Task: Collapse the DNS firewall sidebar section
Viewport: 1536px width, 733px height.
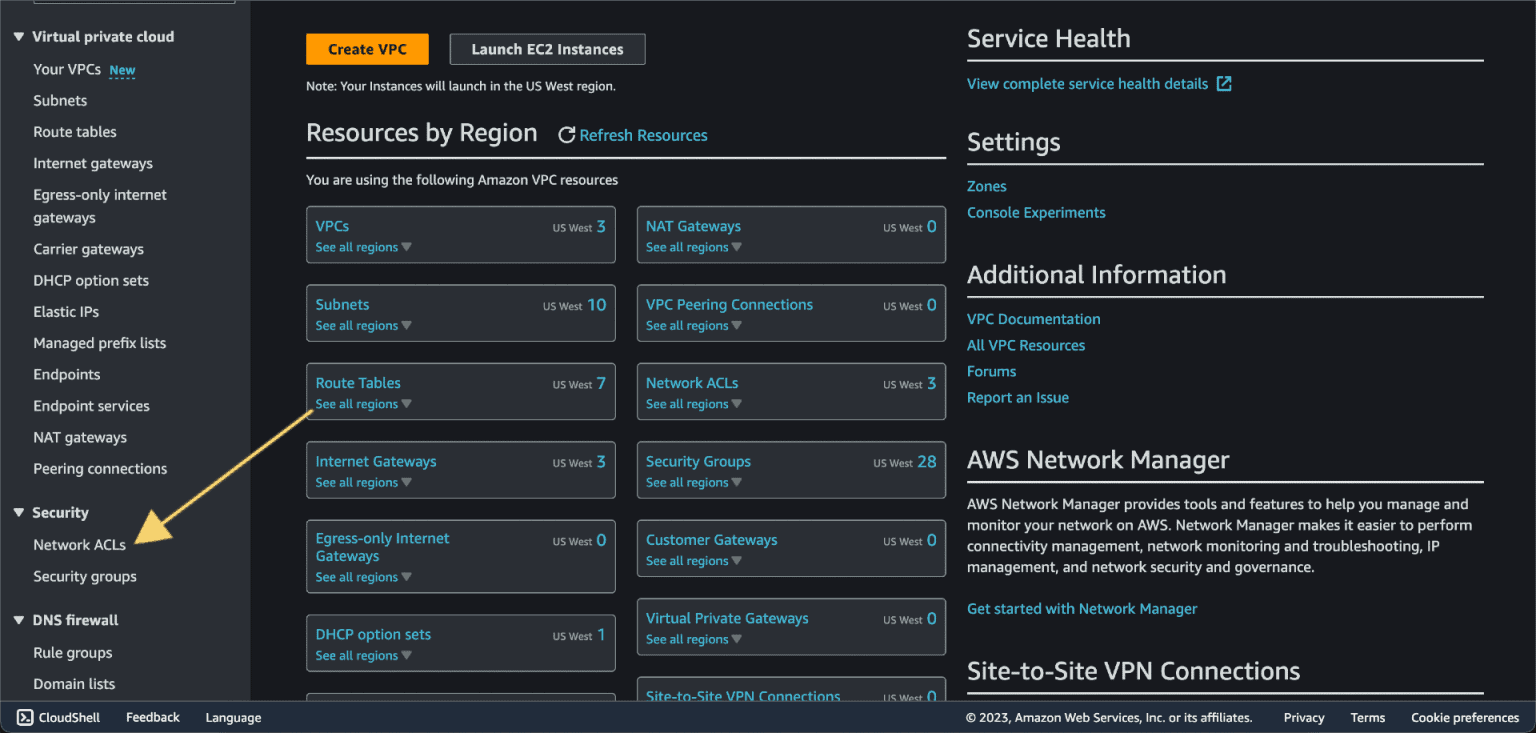Action: coord(17,620)
